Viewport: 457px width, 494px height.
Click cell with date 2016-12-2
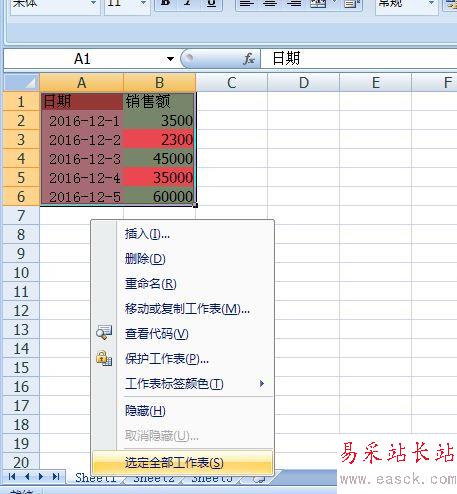pos(81,139)
